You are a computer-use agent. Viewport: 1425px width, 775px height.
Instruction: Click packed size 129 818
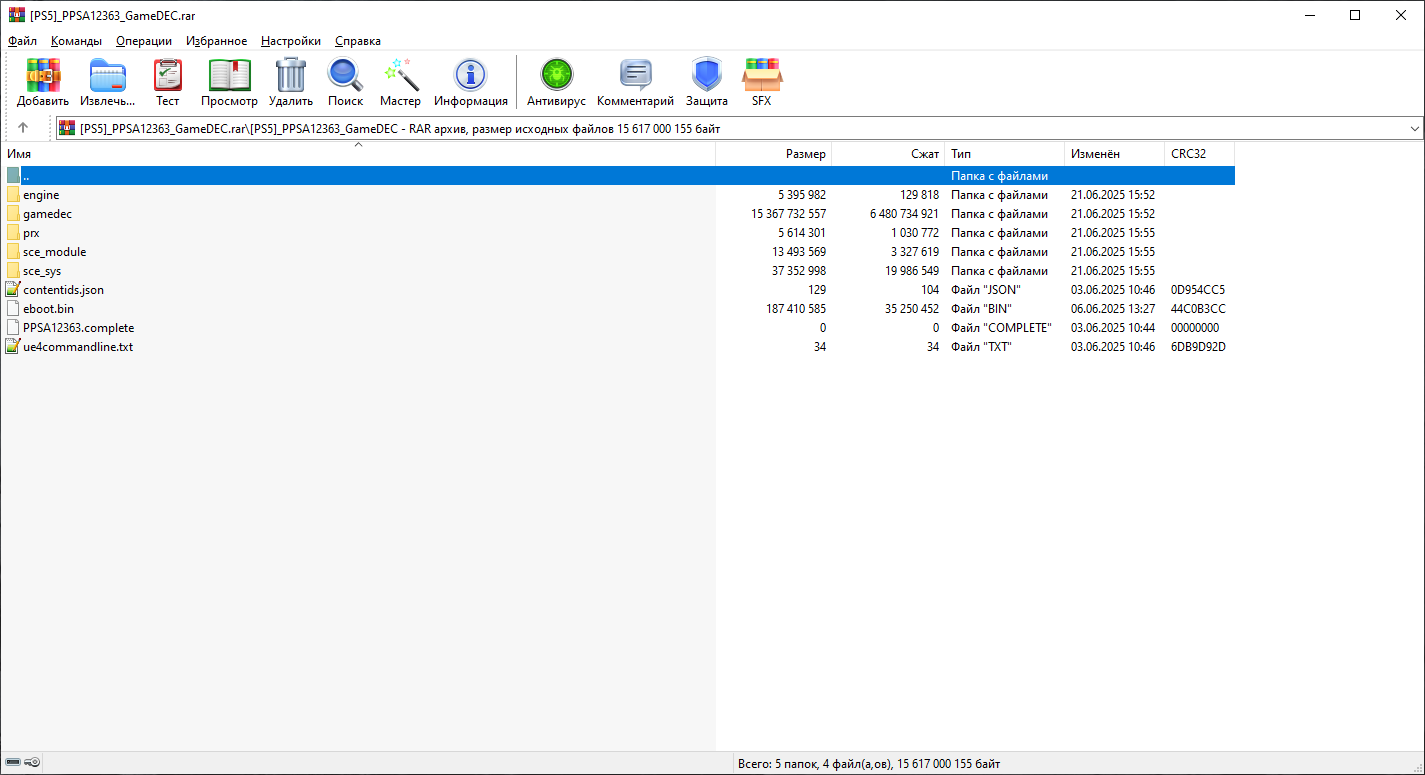click(x=919, y=195)
